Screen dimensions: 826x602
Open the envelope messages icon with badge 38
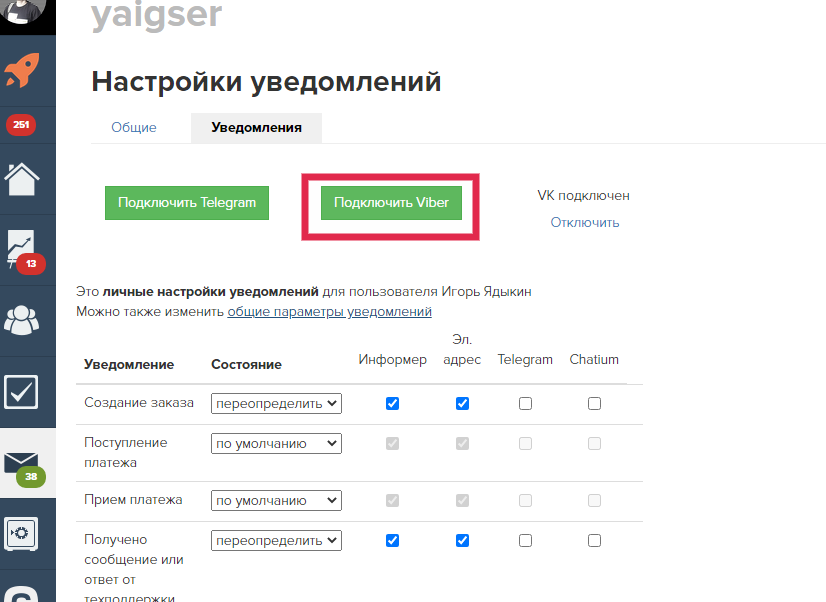point(24,468)
